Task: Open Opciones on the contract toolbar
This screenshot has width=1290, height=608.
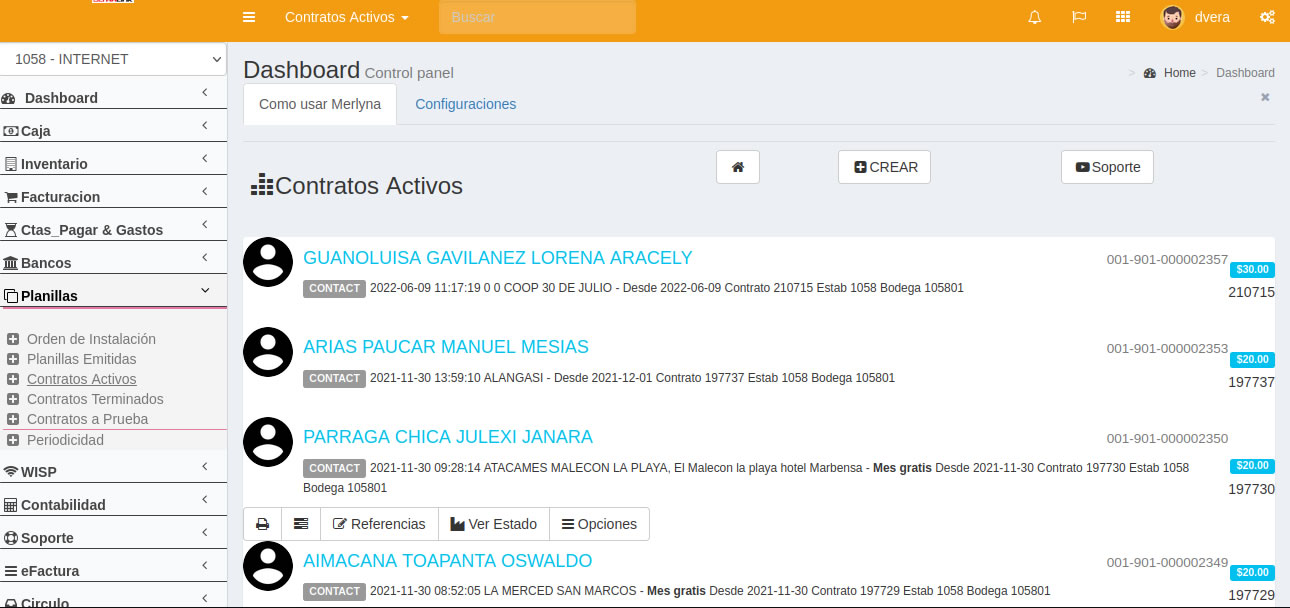Action: (599, 523)
